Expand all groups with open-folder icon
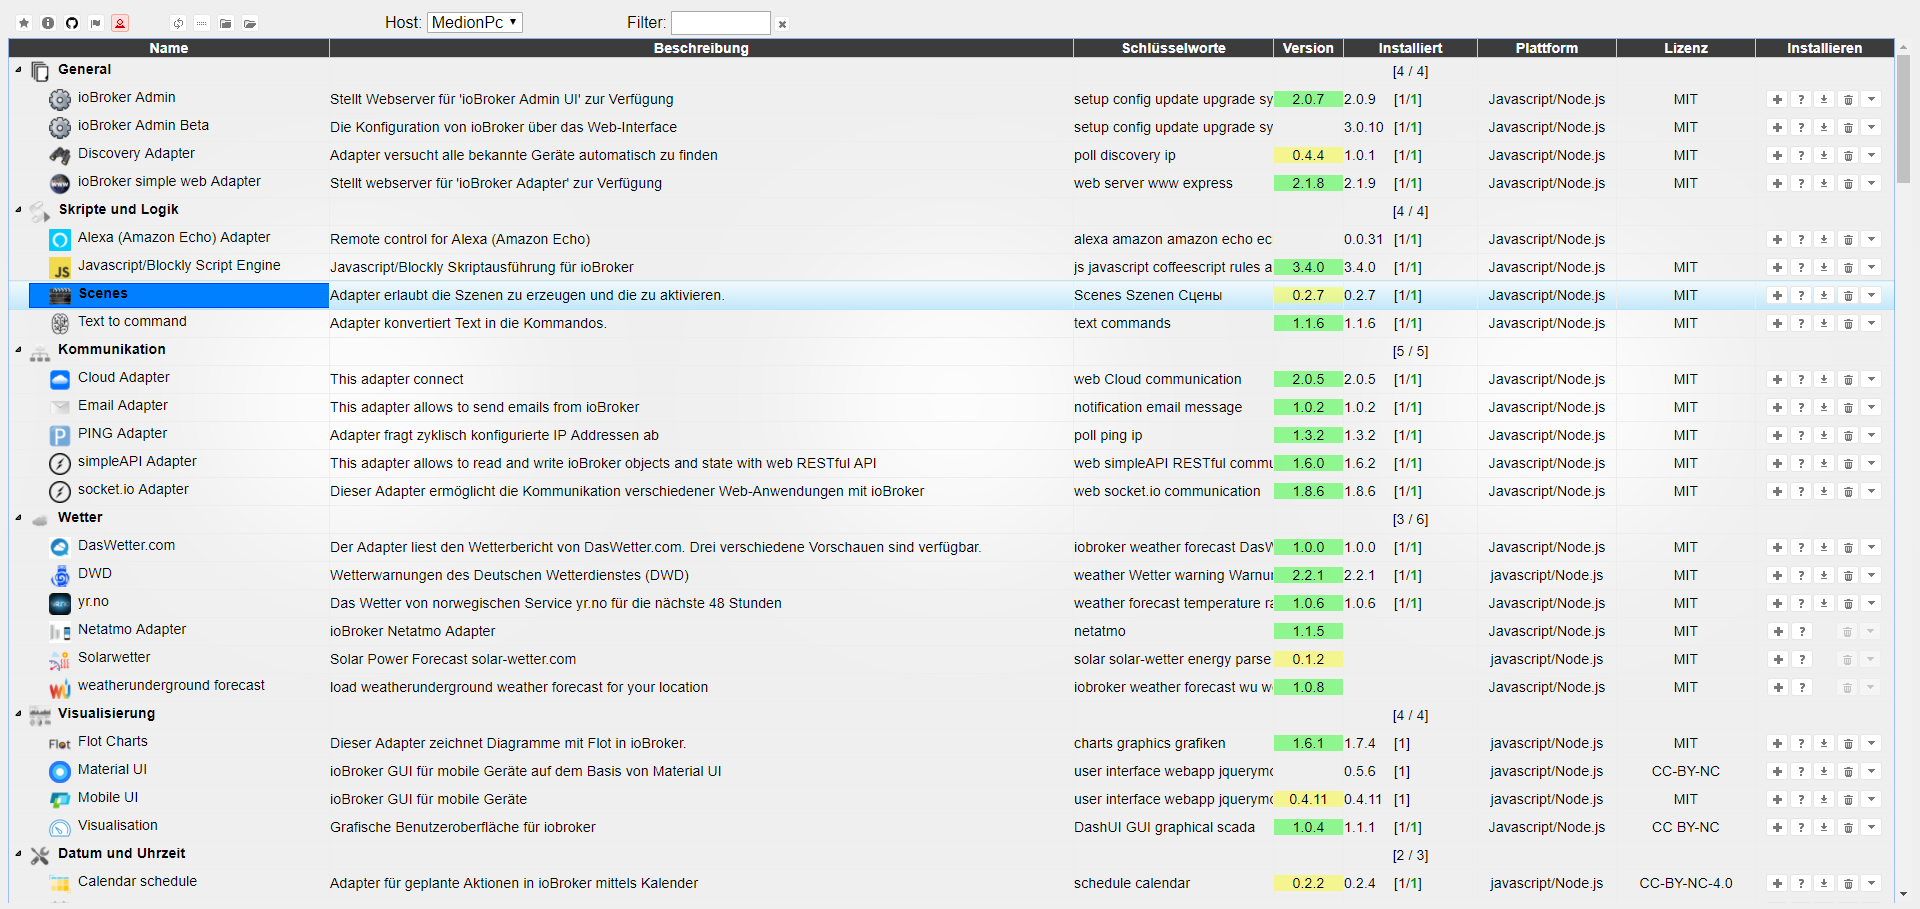The height and width of the screenshot is (909, 1920). click(x=250, y=23)
